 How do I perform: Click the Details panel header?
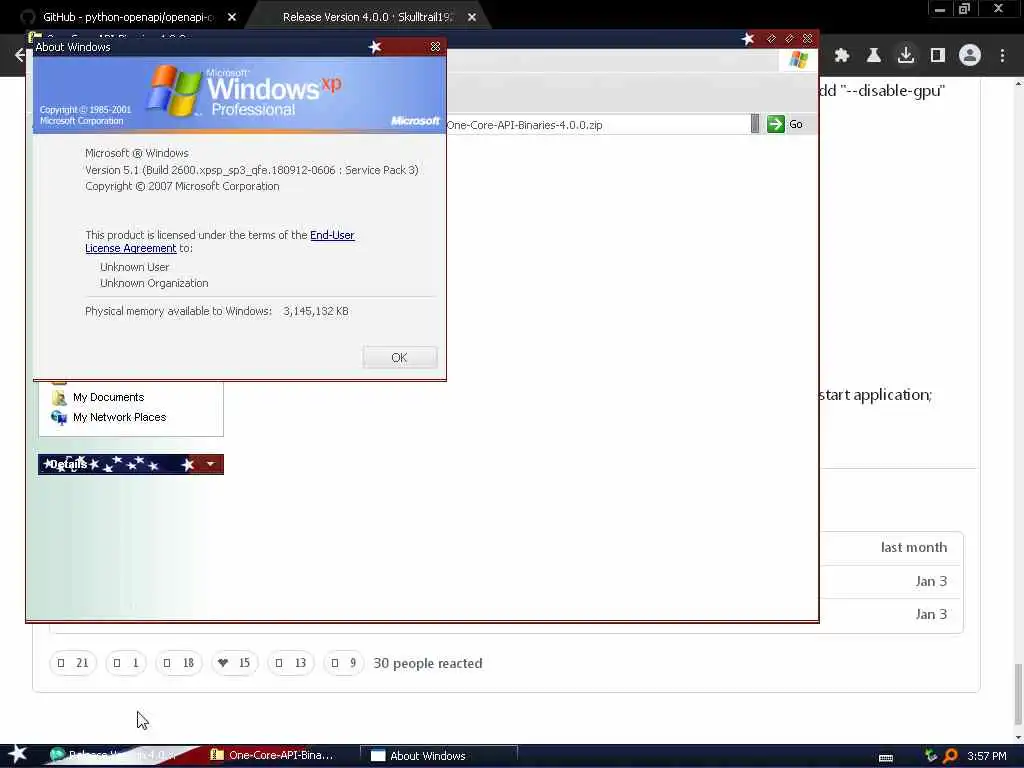coord(131,464)
